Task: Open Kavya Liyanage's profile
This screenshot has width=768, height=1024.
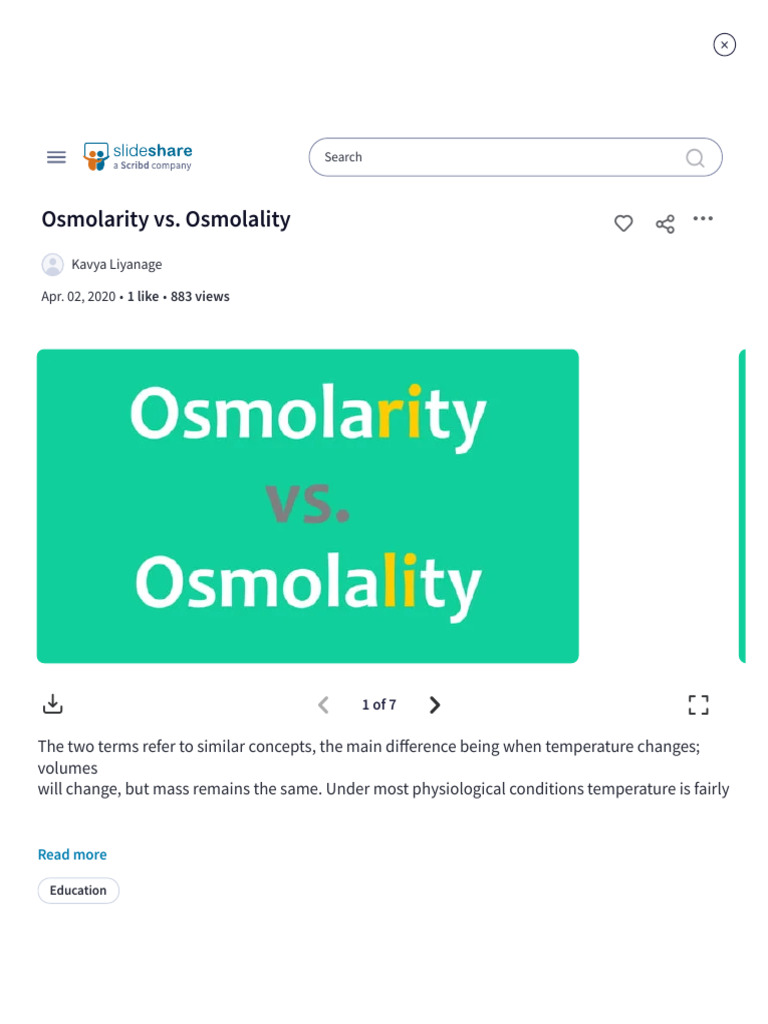Action: click(116, 265)
